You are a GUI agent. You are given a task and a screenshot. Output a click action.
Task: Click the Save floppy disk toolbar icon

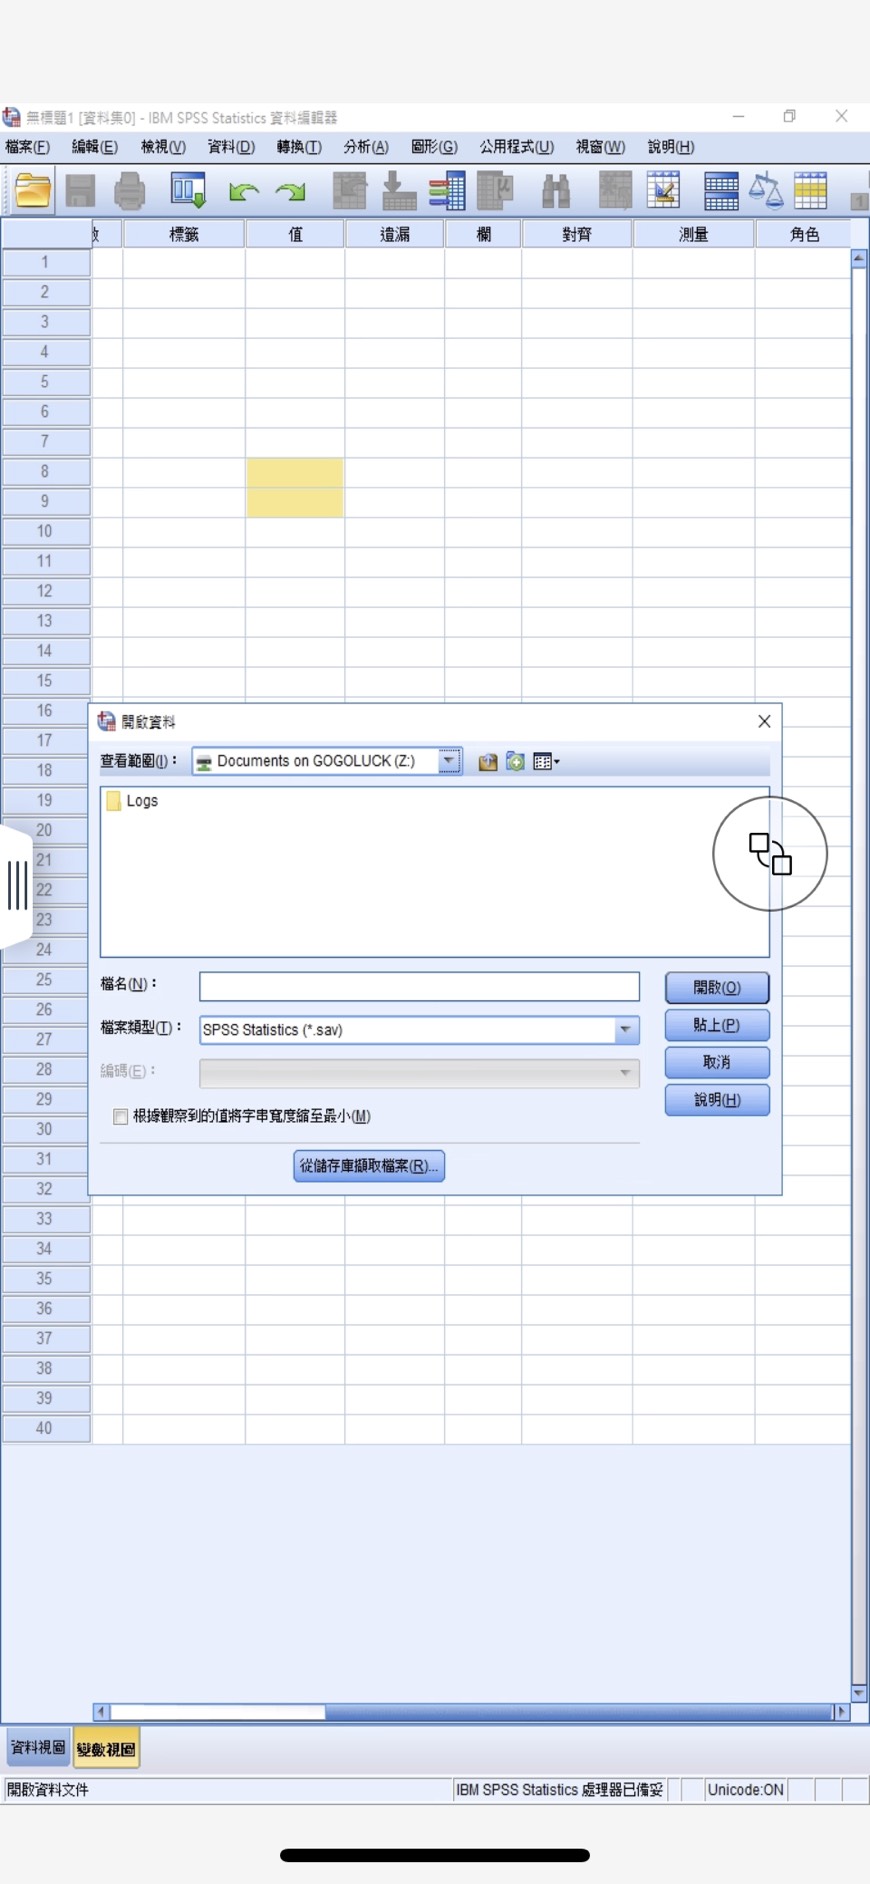click(80, 190)
